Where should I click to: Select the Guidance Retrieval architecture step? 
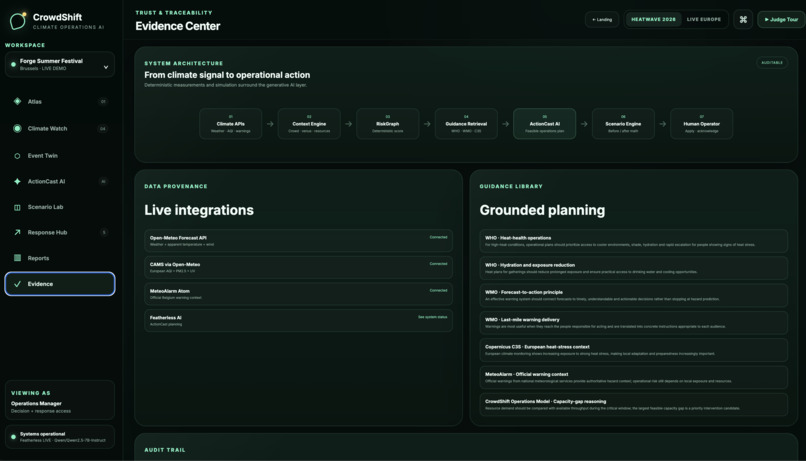(x=466, y=124)
